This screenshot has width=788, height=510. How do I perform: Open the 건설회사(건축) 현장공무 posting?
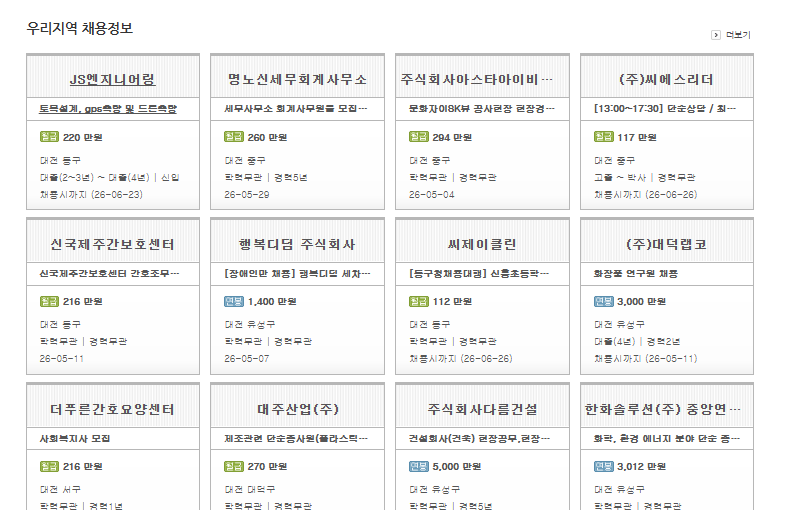click(479, 438)
